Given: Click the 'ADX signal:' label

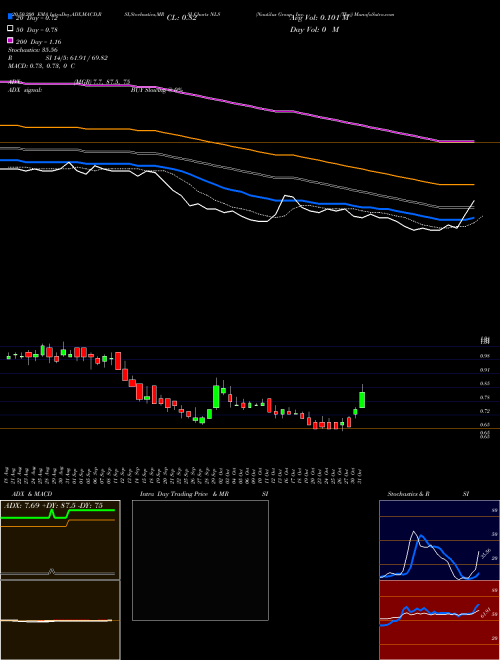Looking at the screenshot, I should [x=25, y=90].
